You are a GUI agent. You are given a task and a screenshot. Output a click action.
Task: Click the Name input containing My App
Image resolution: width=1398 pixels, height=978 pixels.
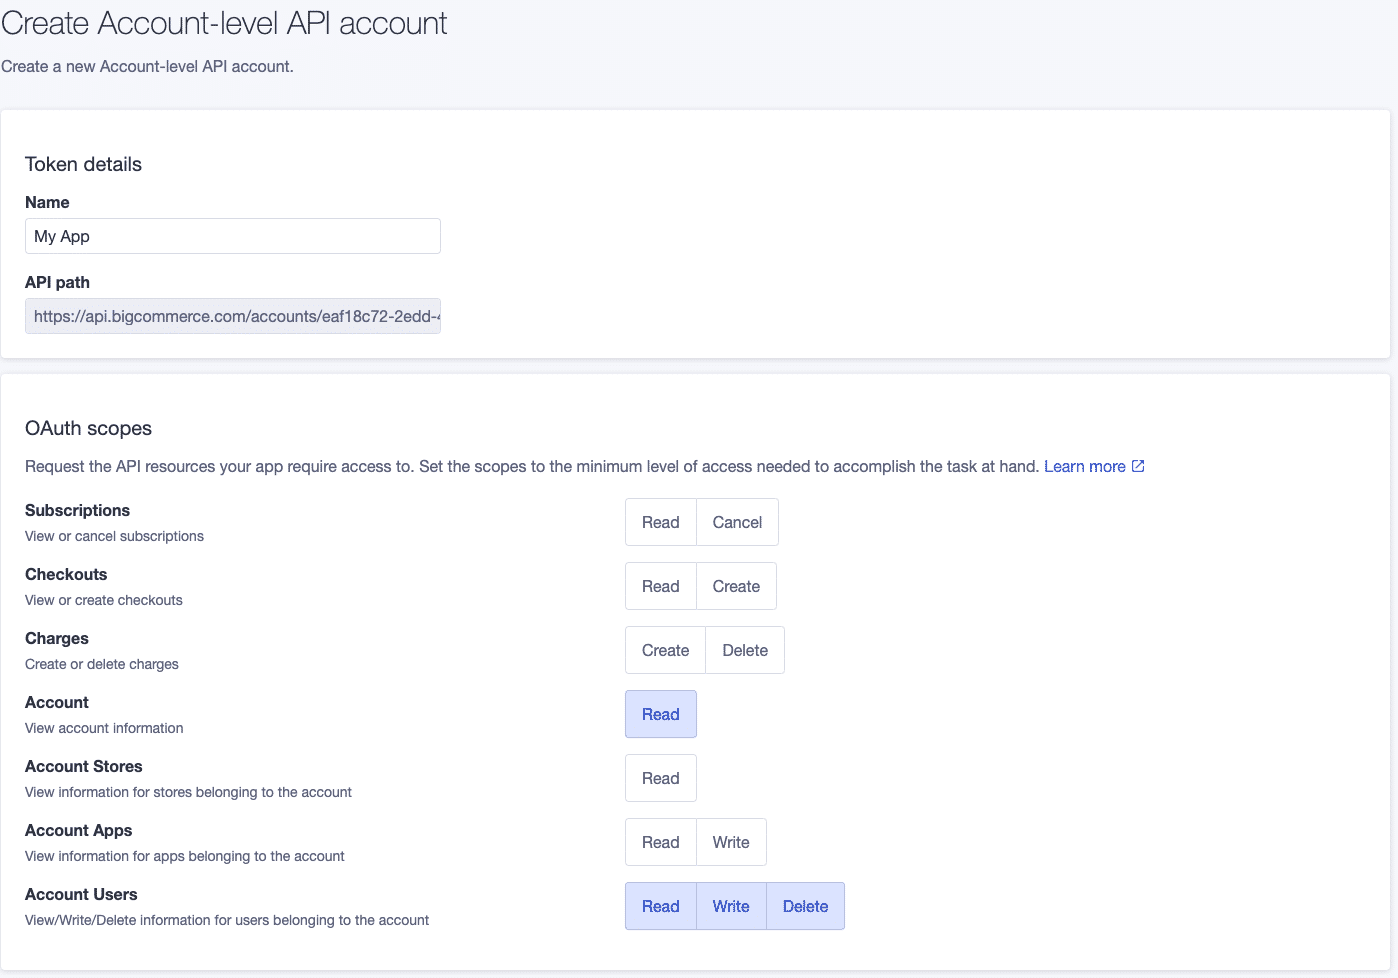(x=232, y=236)
